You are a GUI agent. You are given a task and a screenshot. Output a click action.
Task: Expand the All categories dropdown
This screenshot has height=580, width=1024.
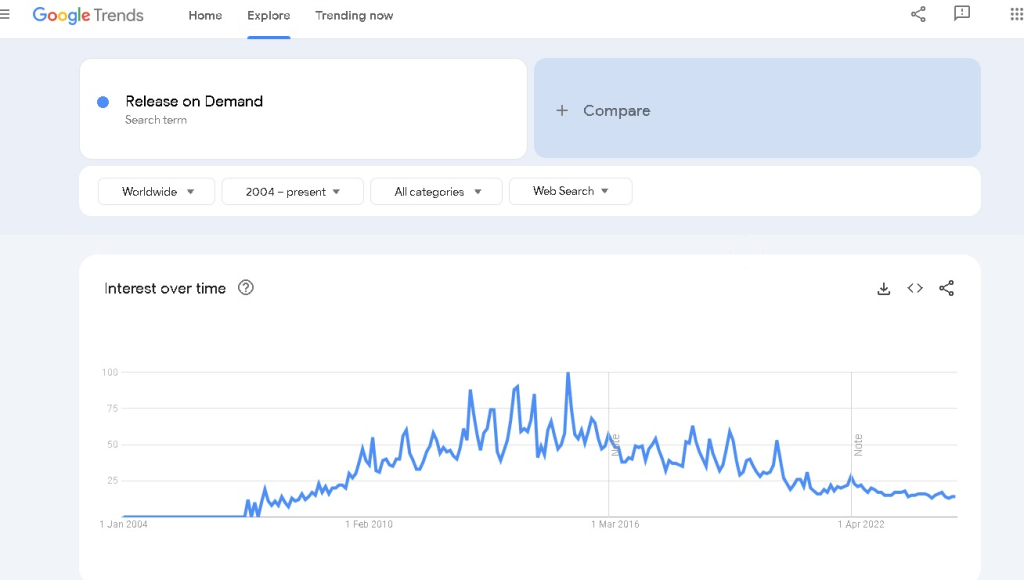pyautogui.click(x=436, y=191)
